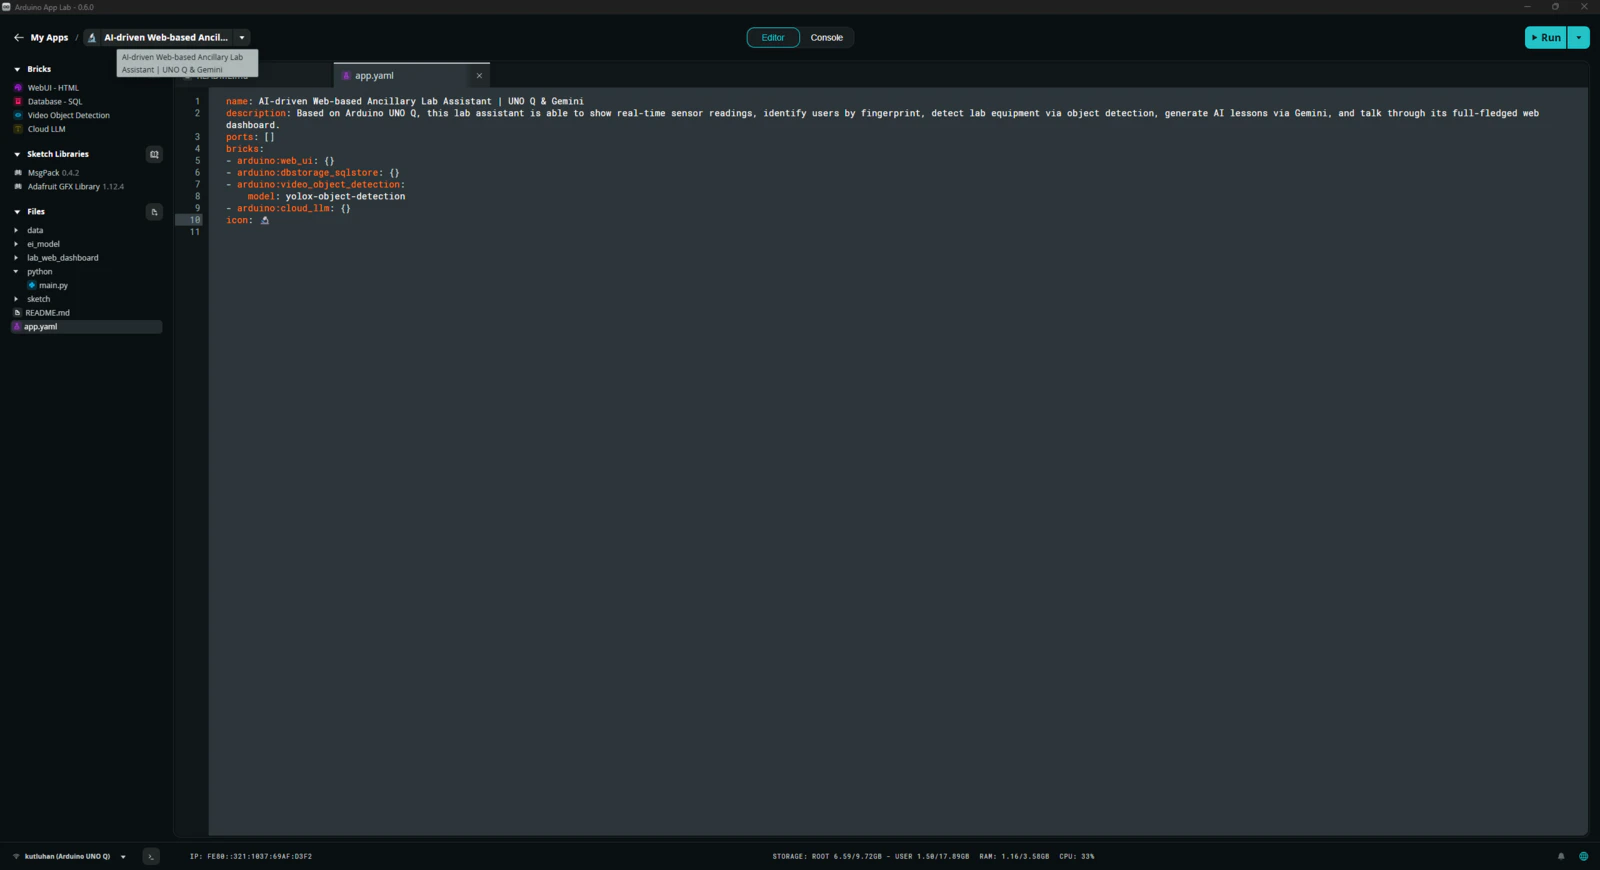Click line number 1 in gutter
The width and height of the screenshot is (1600, 870).
(197, 102)
